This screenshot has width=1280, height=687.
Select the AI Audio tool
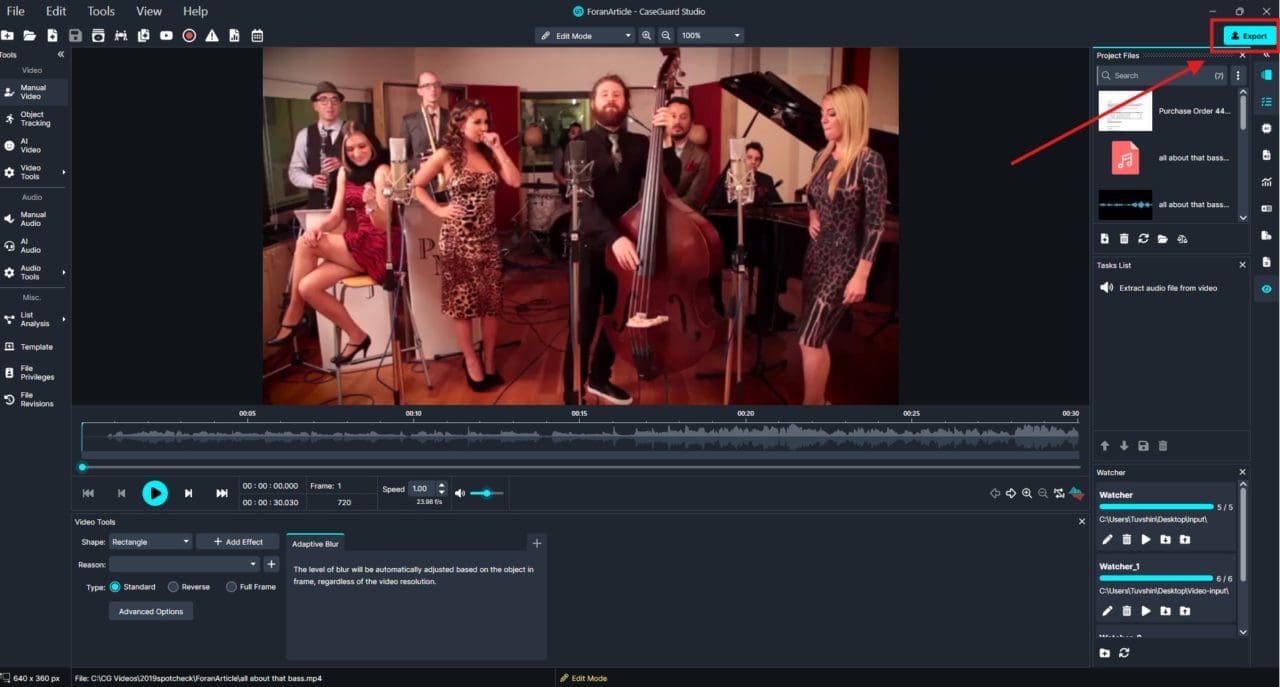pyautogui.click(x=30, y=246)
